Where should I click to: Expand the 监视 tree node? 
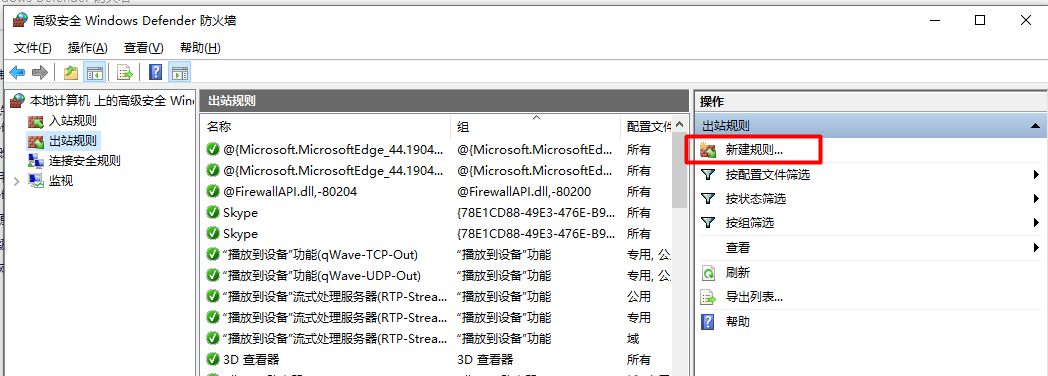(17, 181)
